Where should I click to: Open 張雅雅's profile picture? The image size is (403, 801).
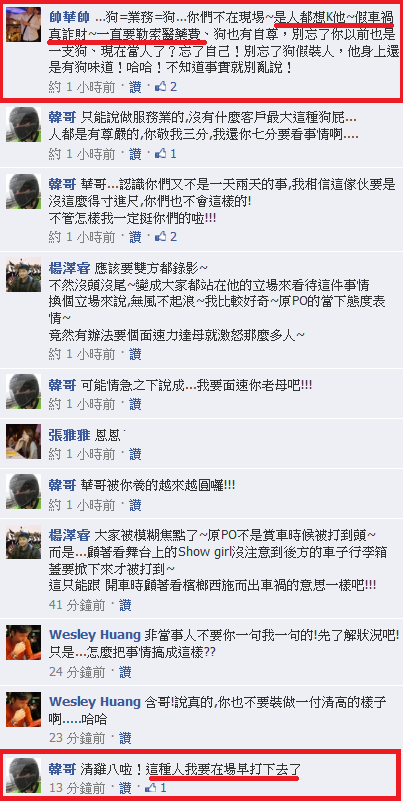[x=23, y=442]
